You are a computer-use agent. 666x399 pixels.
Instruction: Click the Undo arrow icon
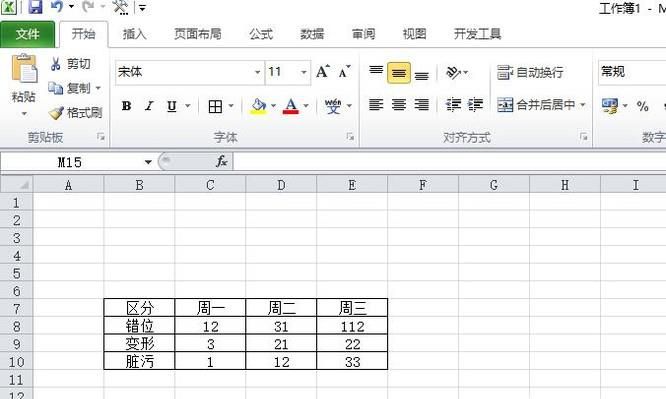coord(56,6)
